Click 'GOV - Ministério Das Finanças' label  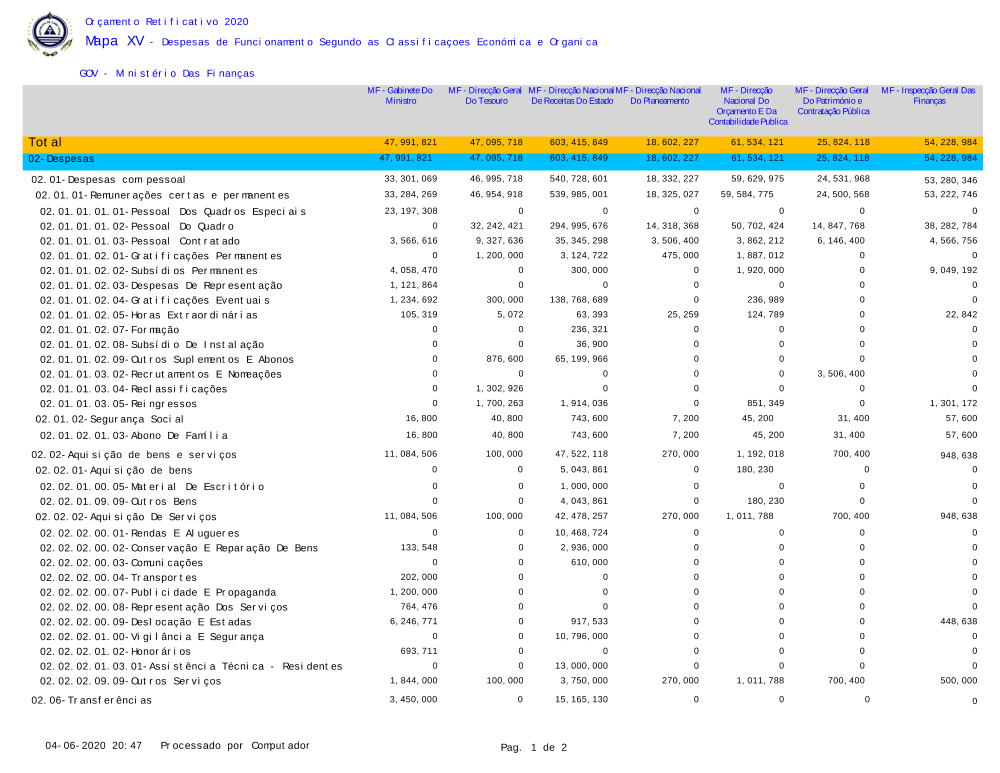167,73
